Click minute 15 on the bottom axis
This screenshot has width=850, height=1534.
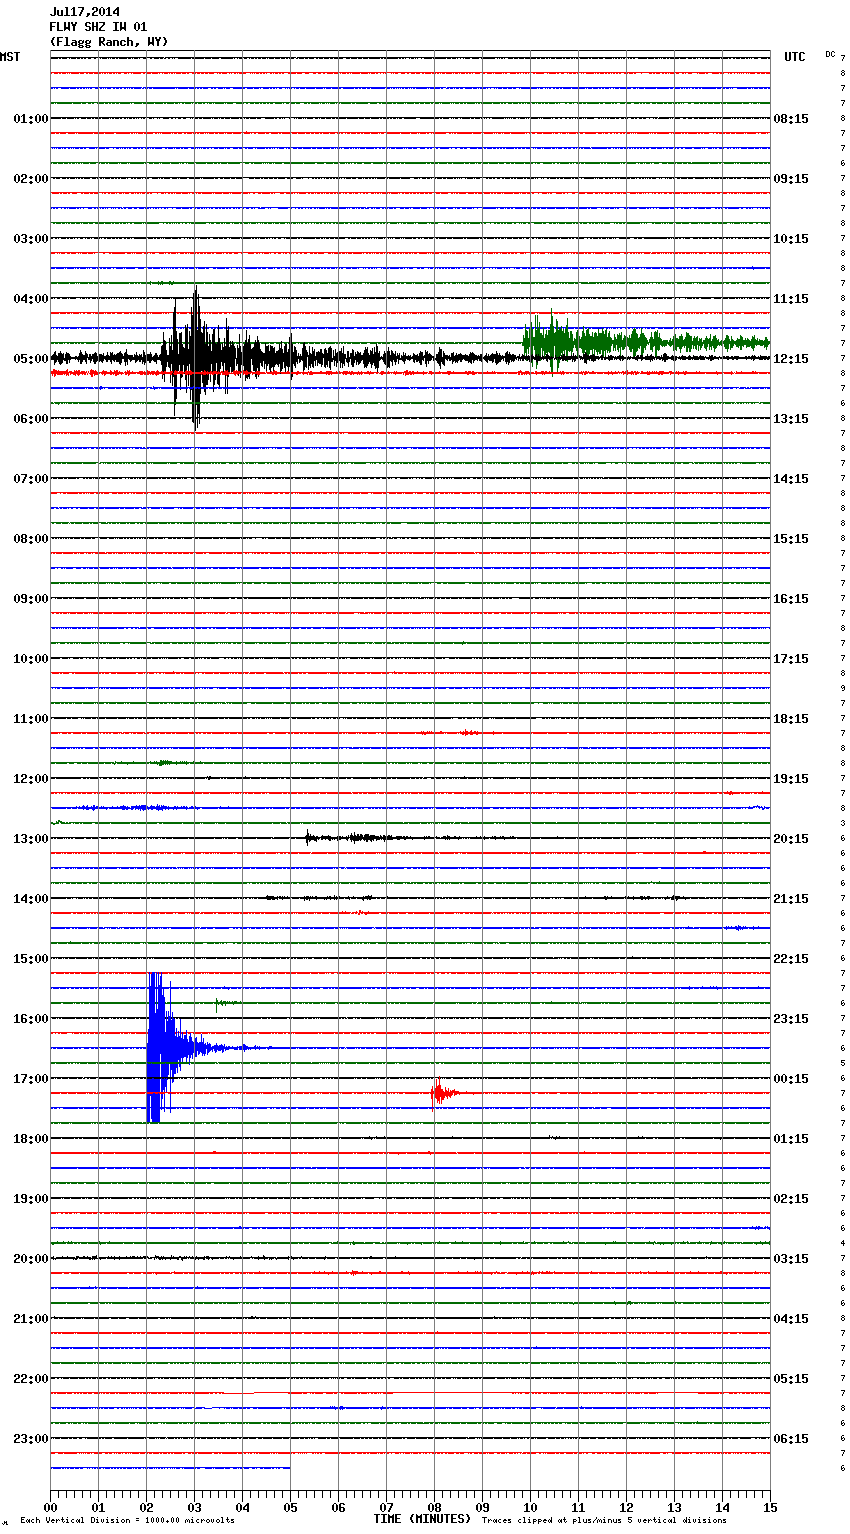tap(770, 1507)
